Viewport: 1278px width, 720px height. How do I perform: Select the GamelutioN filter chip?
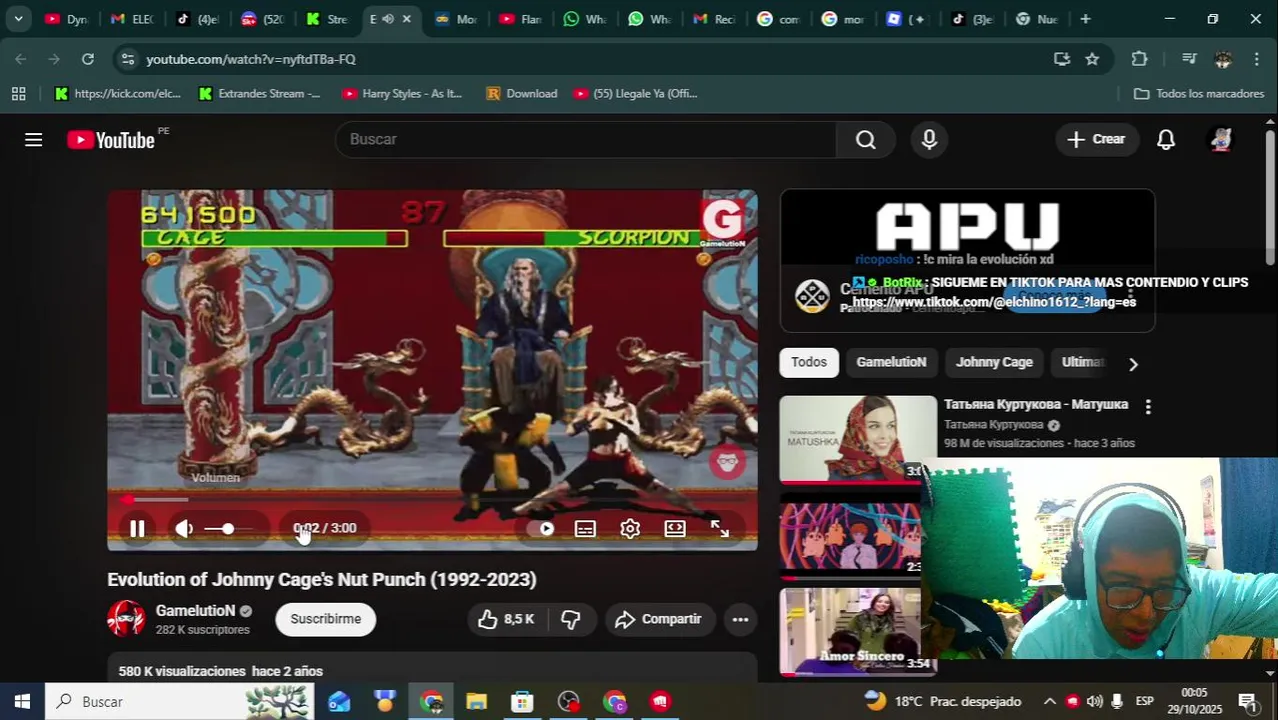(891, 362)
